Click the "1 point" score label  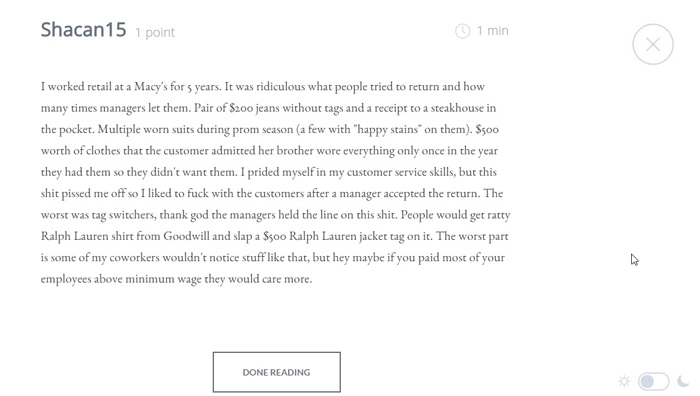155,32
